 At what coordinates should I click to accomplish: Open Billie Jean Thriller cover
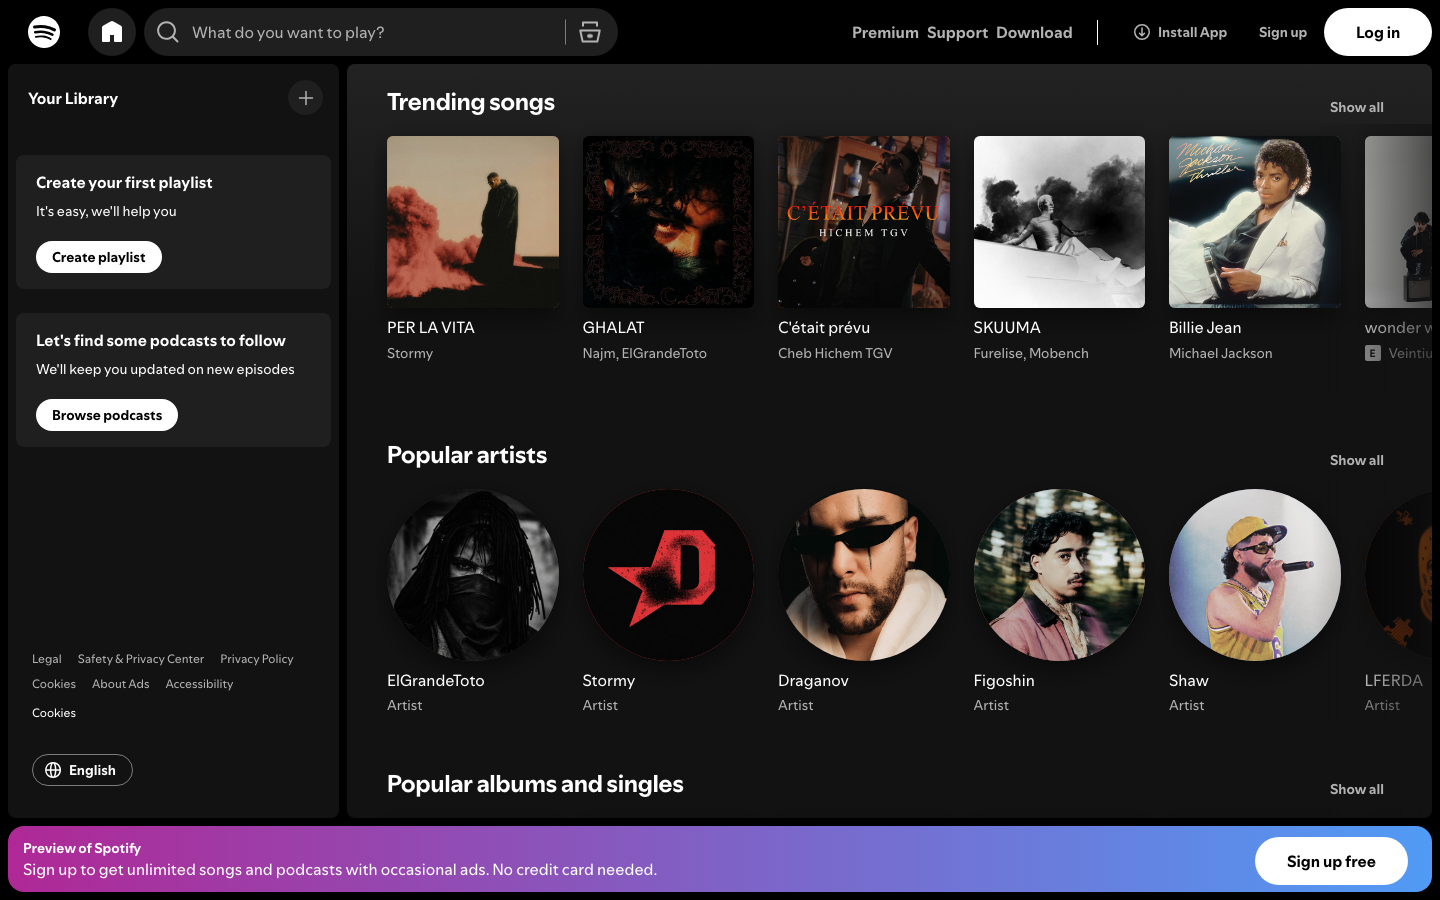coord(1255,222)
